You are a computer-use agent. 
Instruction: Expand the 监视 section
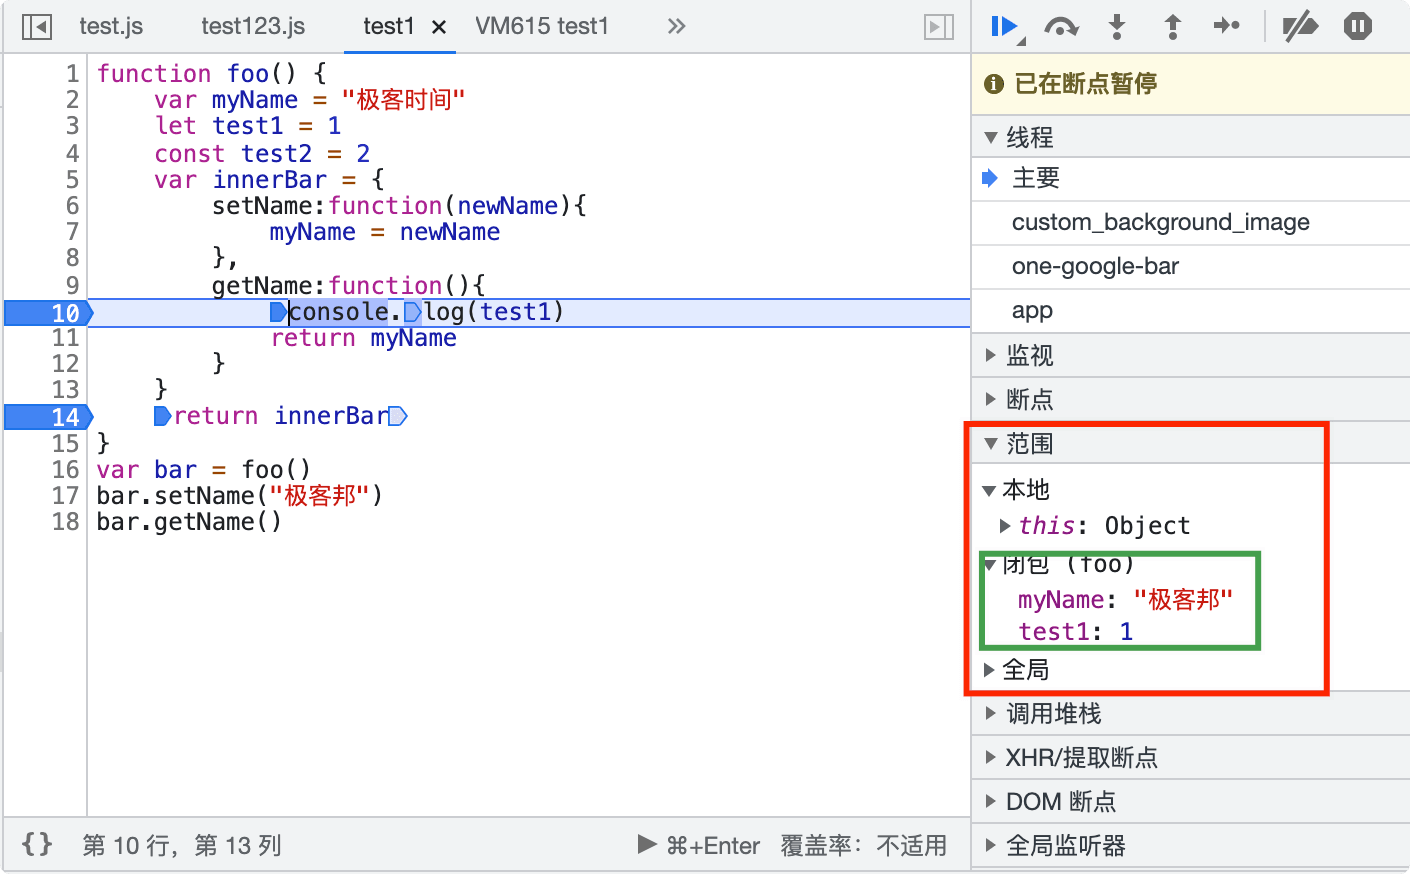pos(1029,356)
